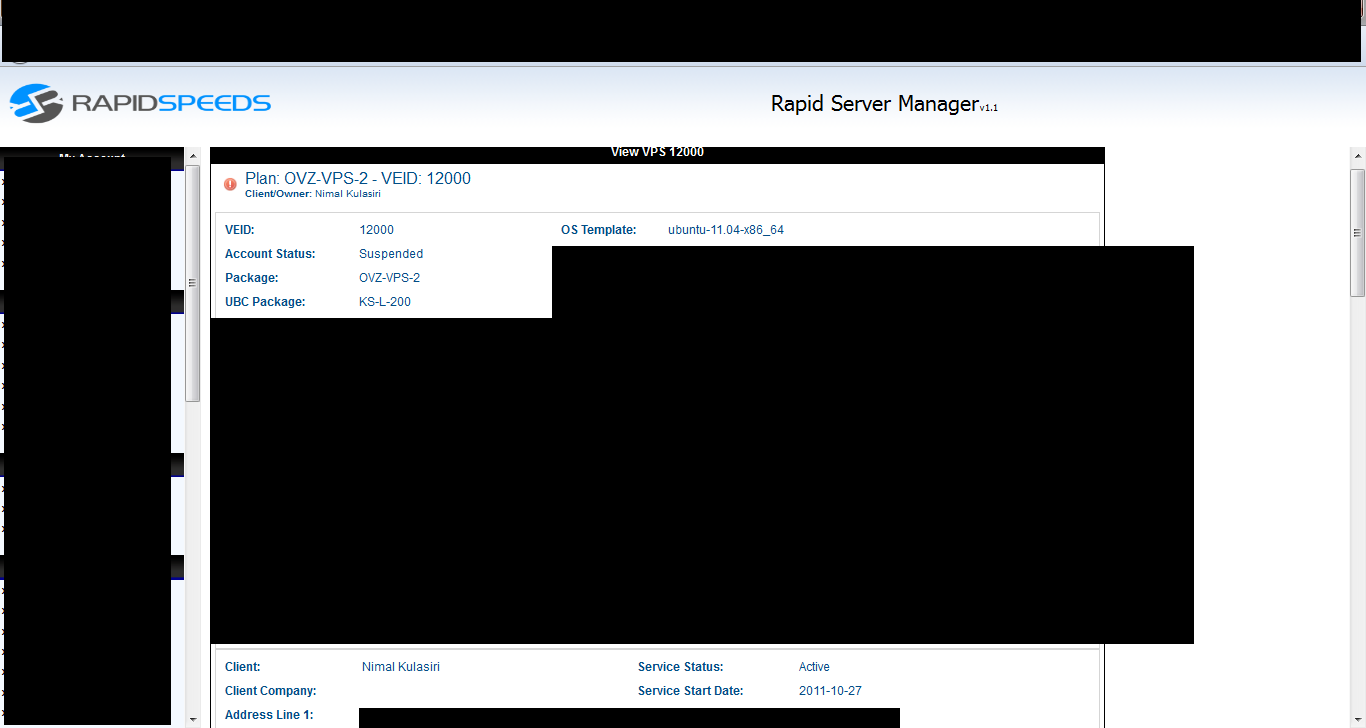The image size is (1366, 728).
Task: Click the ubuntu-11.04-x86_64 OS Template value
Action: point(726,230)
